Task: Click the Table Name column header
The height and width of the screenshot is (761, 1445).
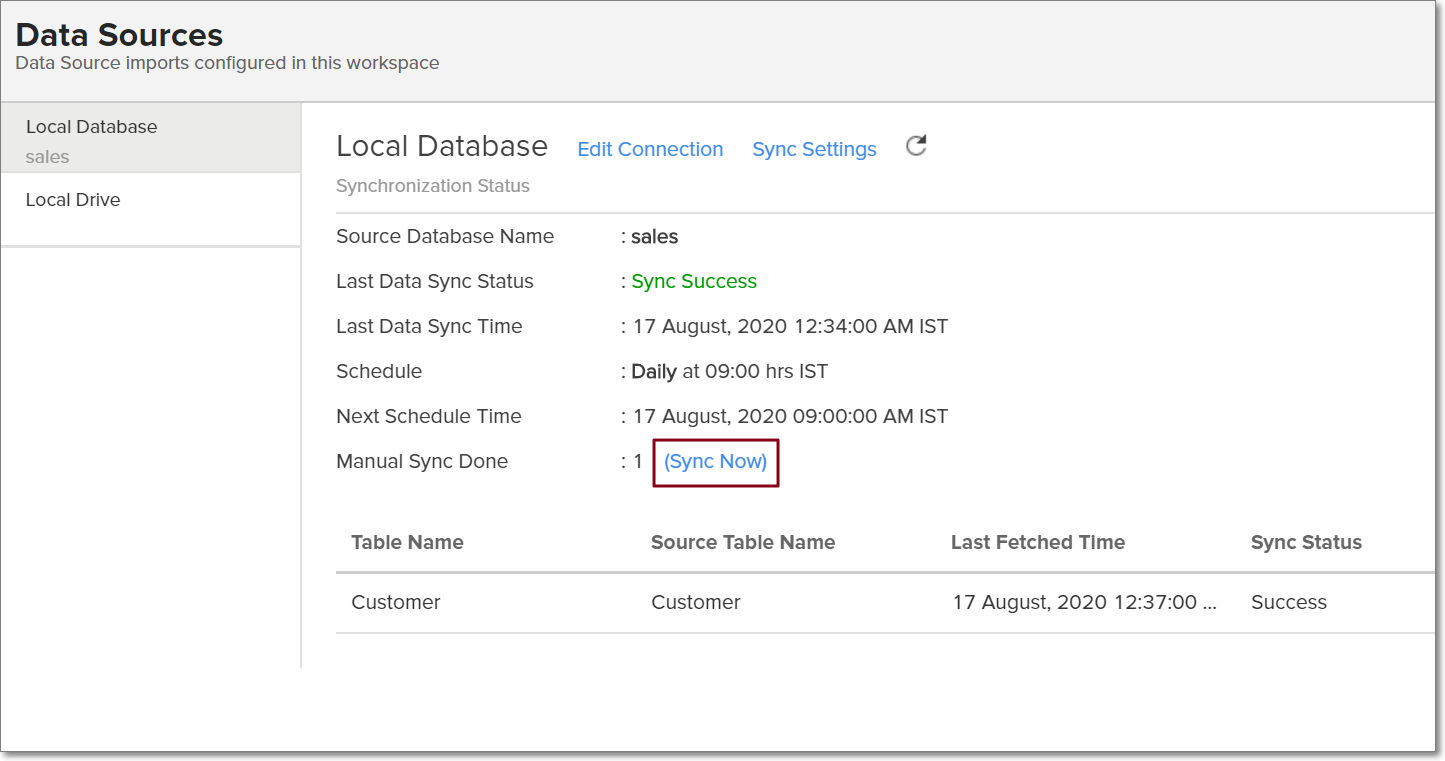Action: pyautogui.click(x=407, y=543)
